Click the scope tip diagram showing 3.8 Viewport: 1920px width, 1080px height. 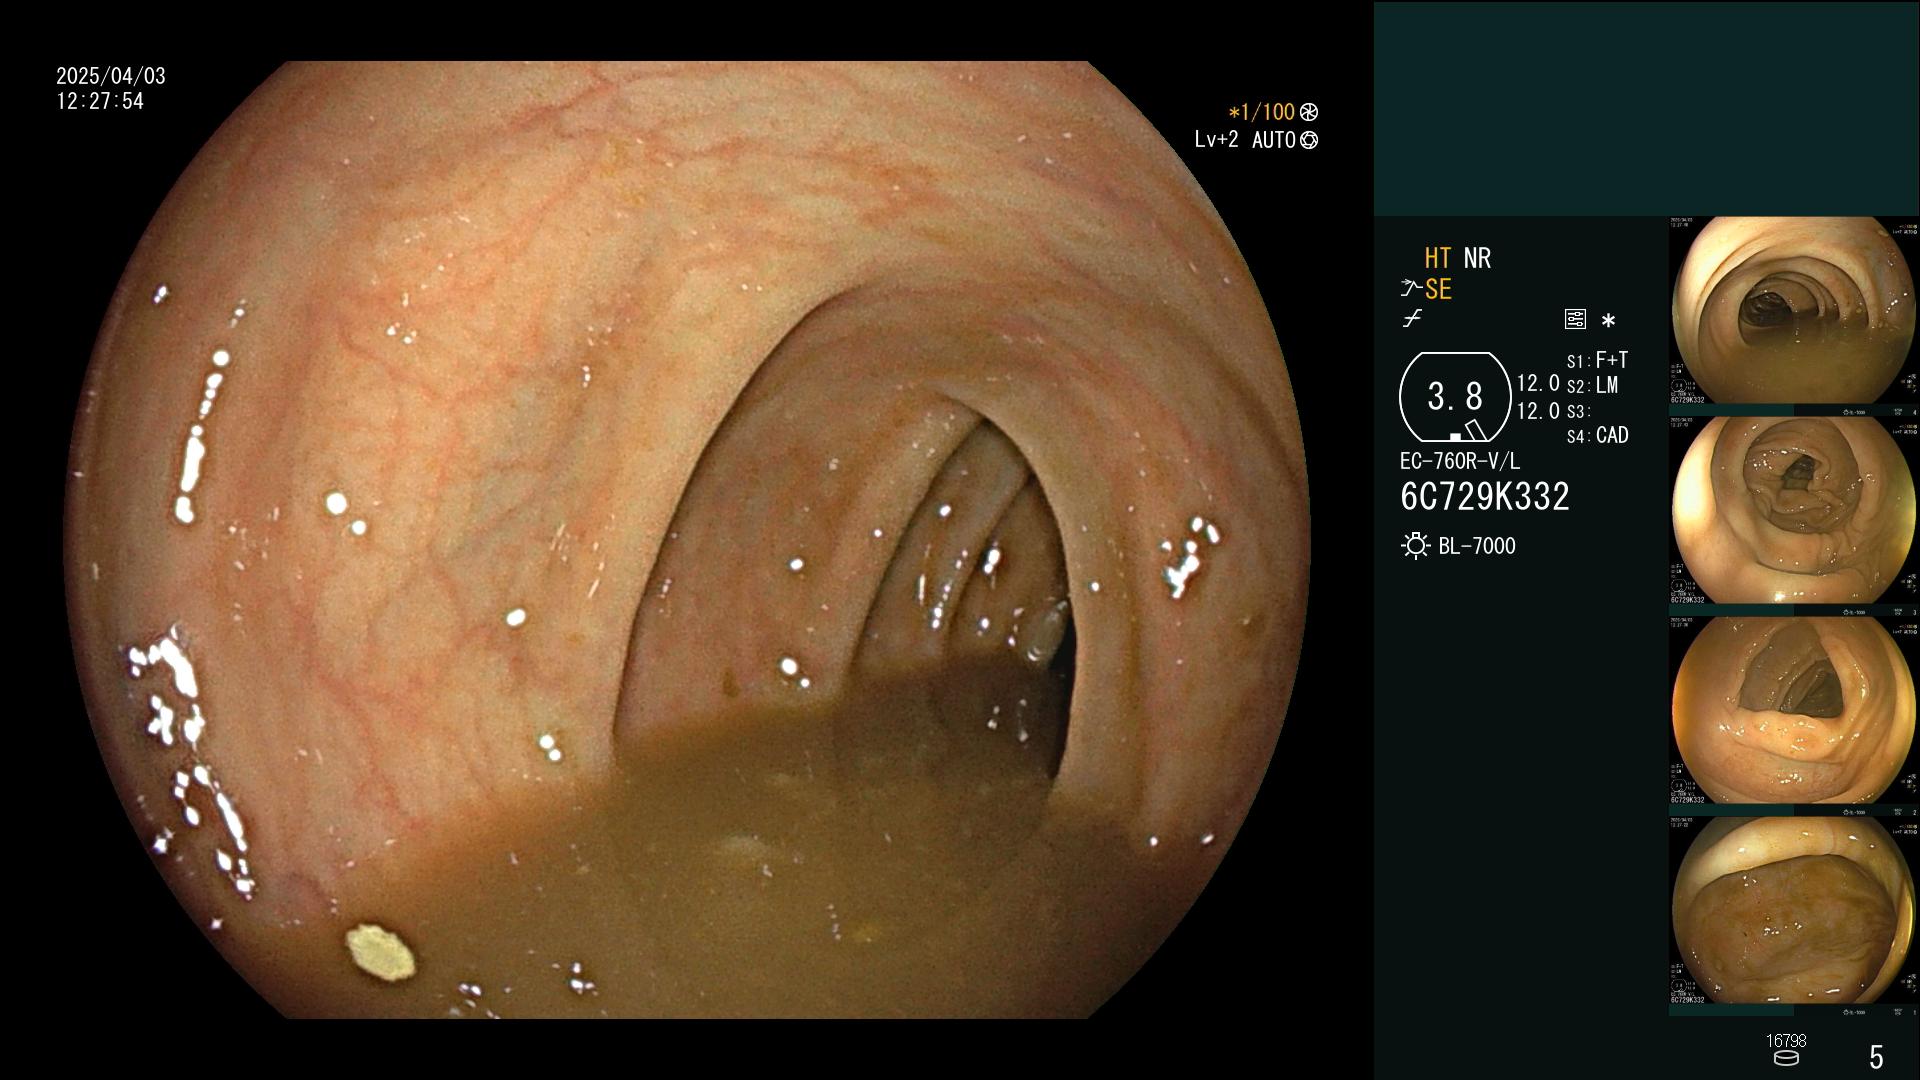point(1455,397)
